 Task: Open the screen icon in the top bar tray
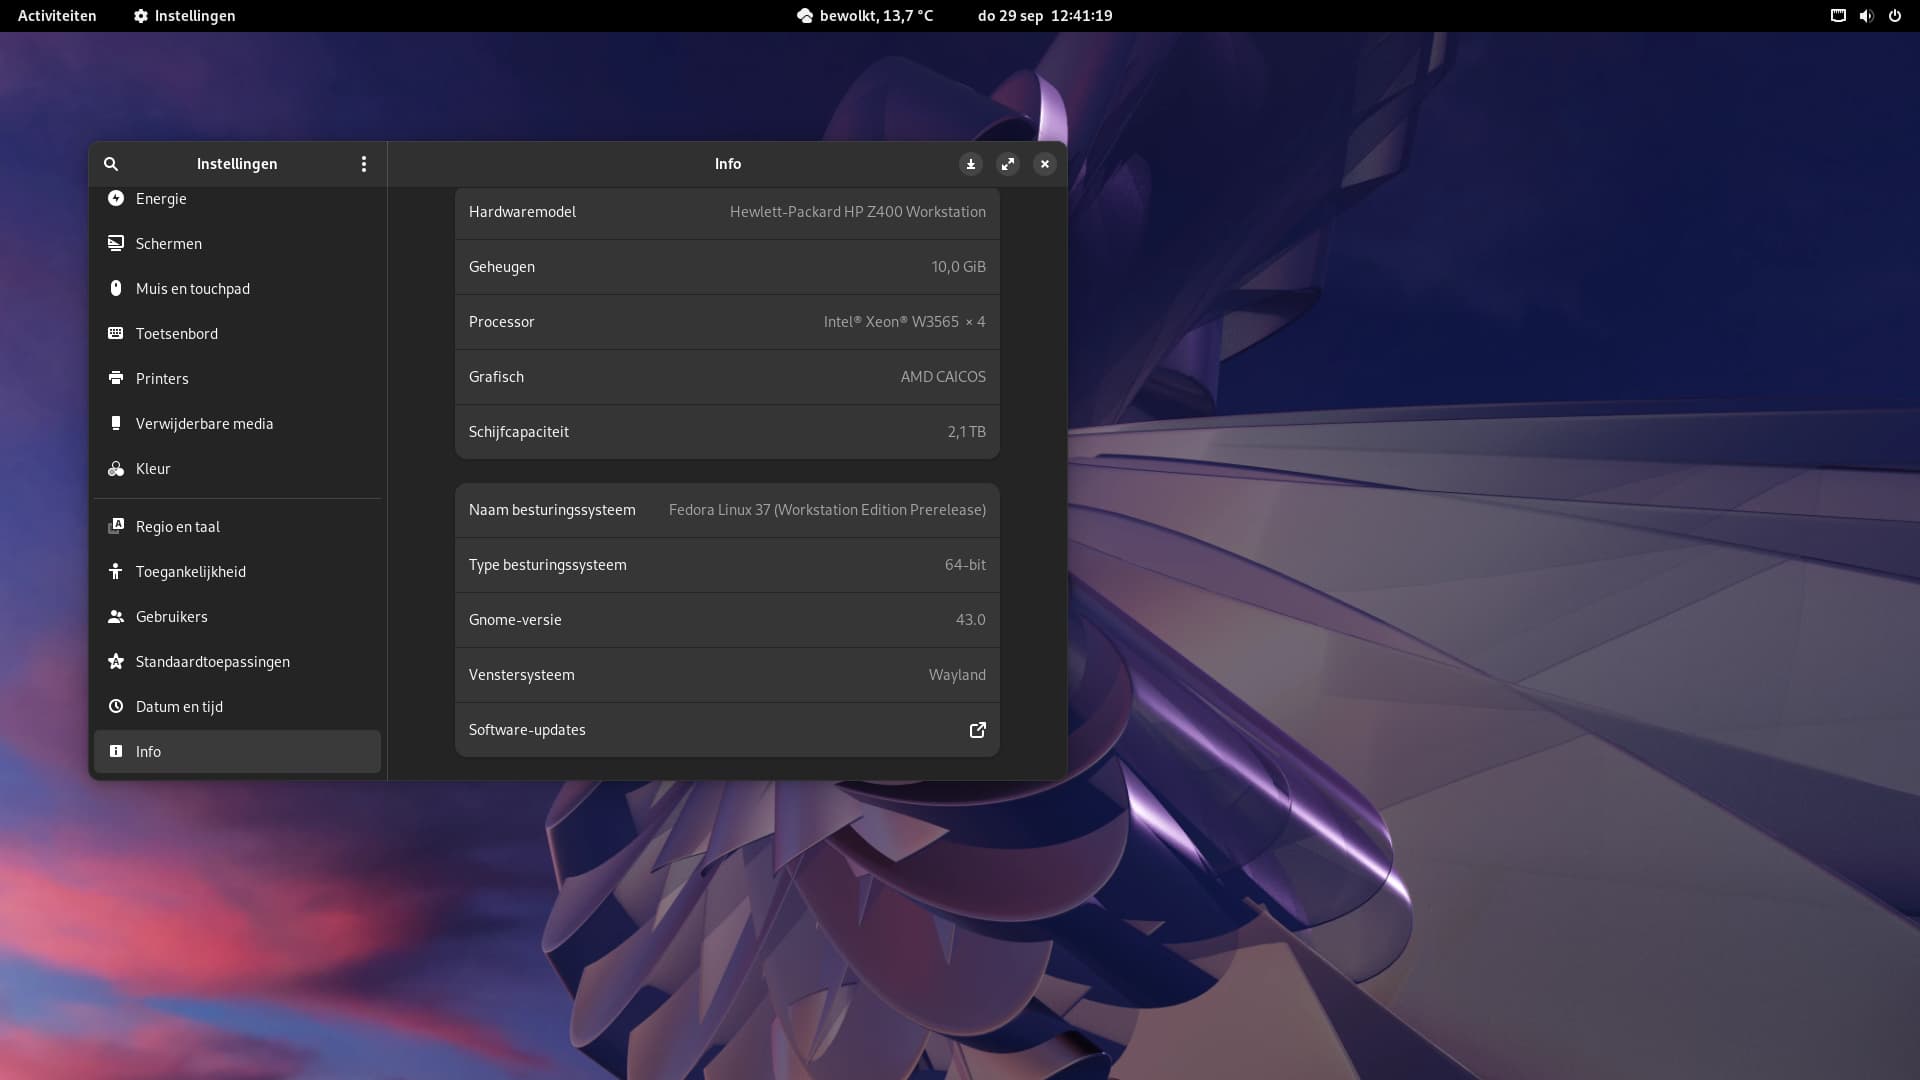tap(1838, 16)
